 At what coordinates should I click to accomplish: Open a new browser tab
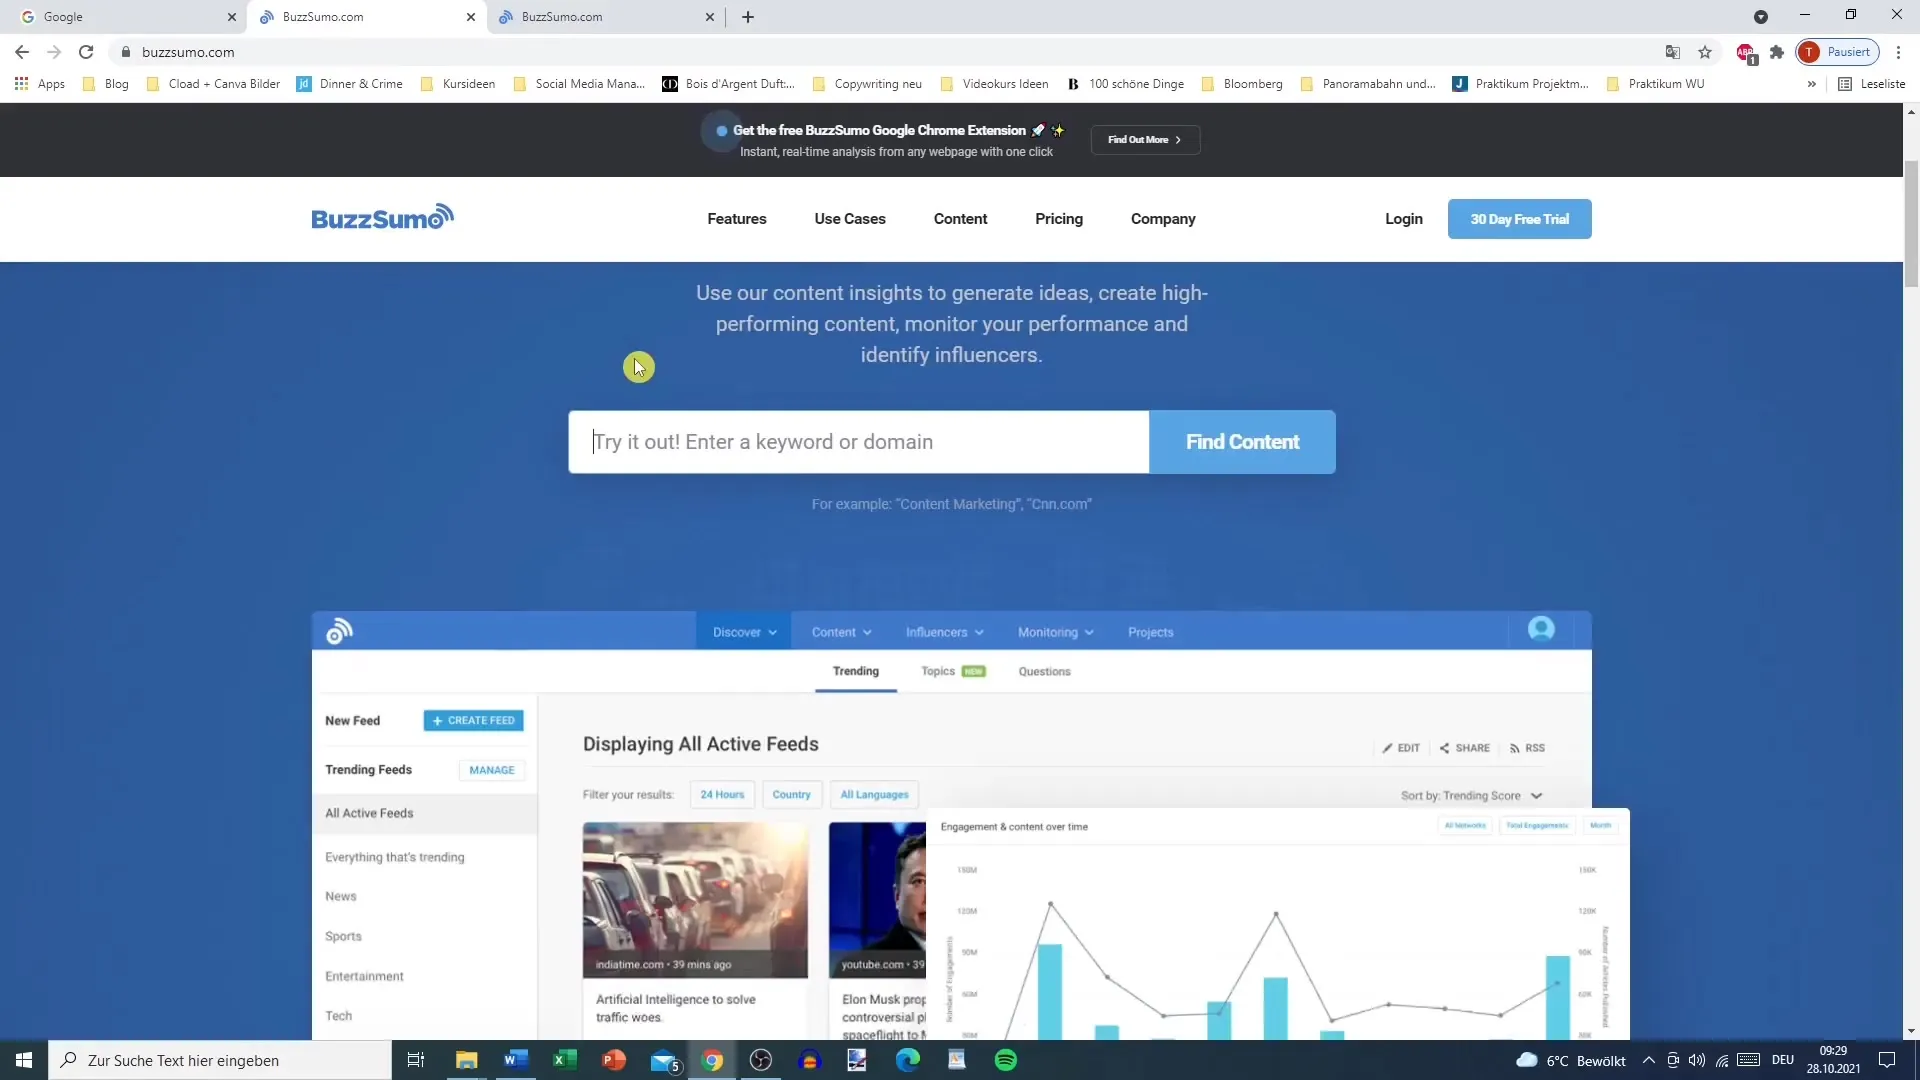click(x=748, y=17)
